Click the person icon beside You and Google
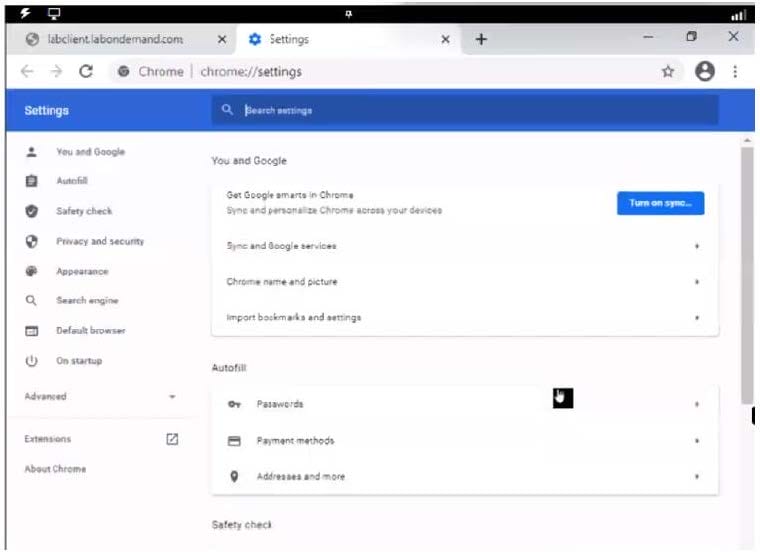 click(32, 152)
